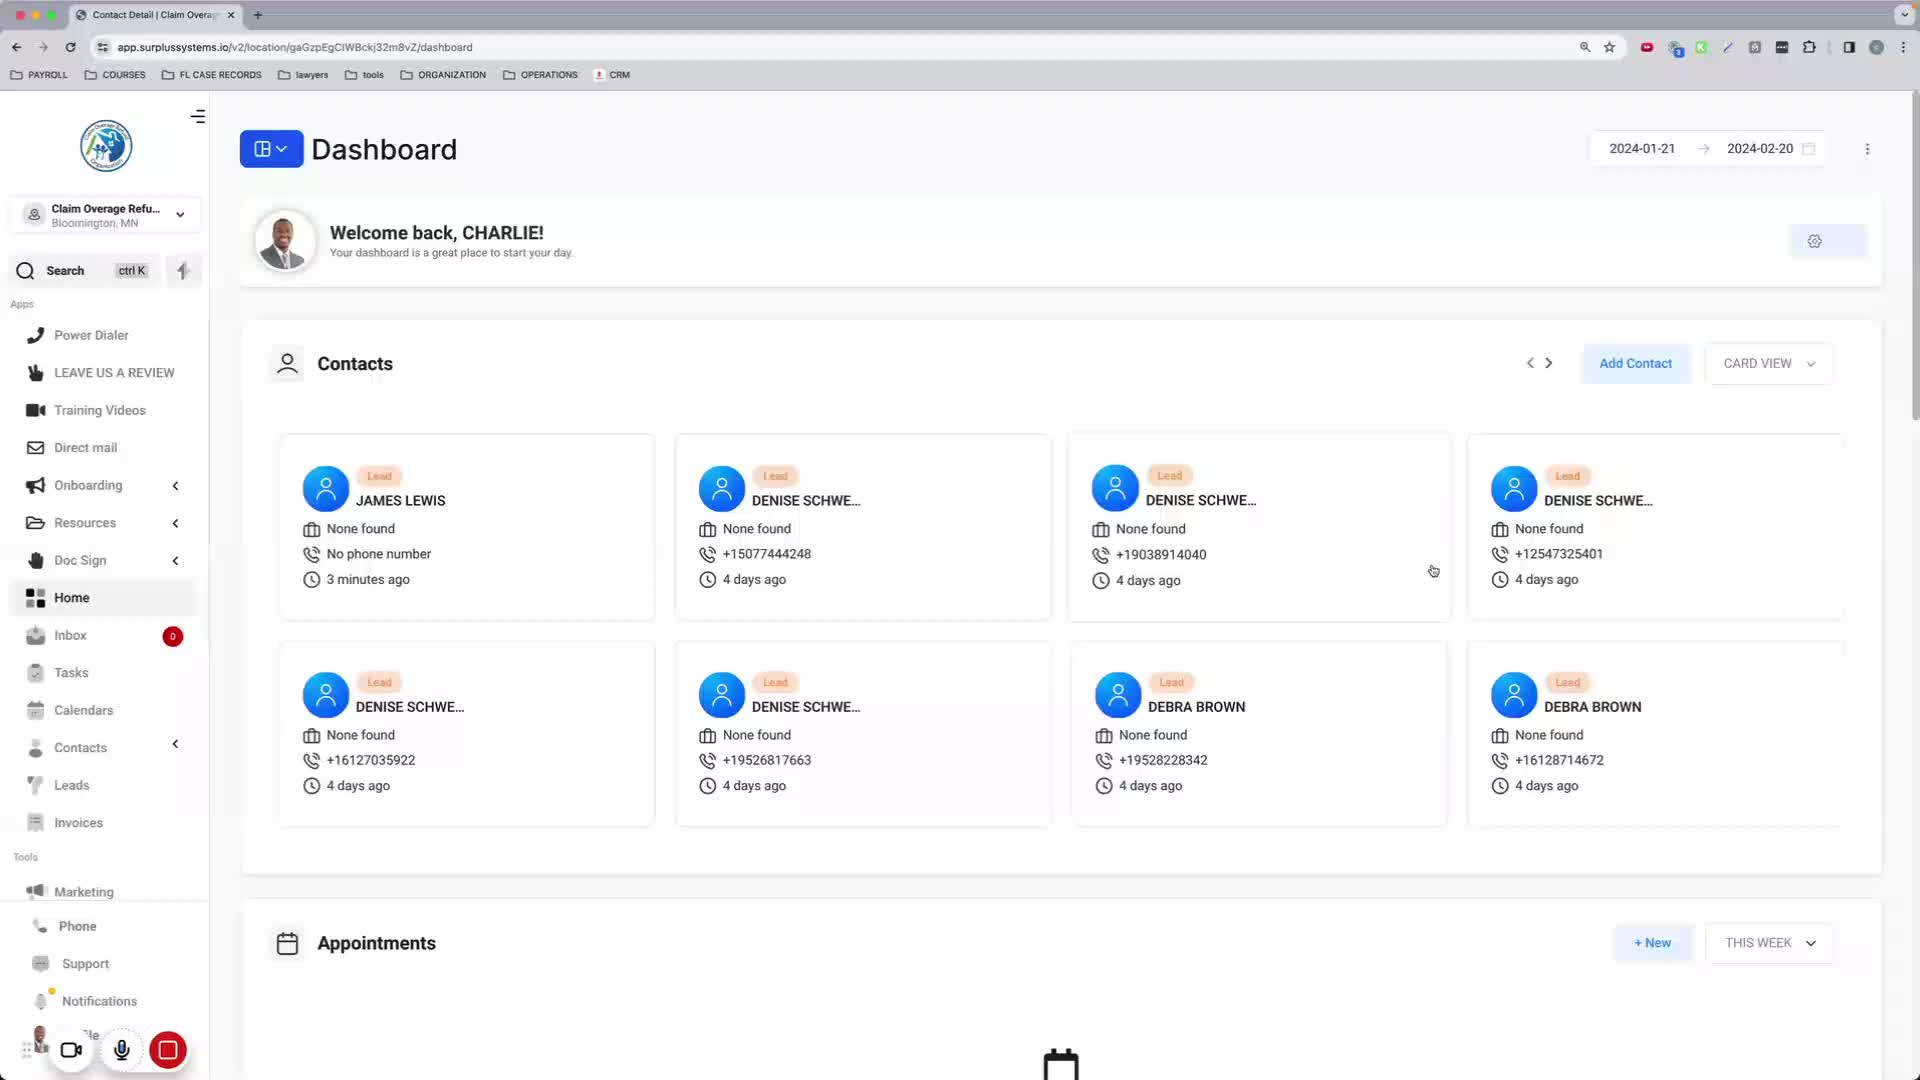Viewport: 1920px width, 1080px height.
Task: Click the + New appointment button
Action: click(x=1652, y=943)
